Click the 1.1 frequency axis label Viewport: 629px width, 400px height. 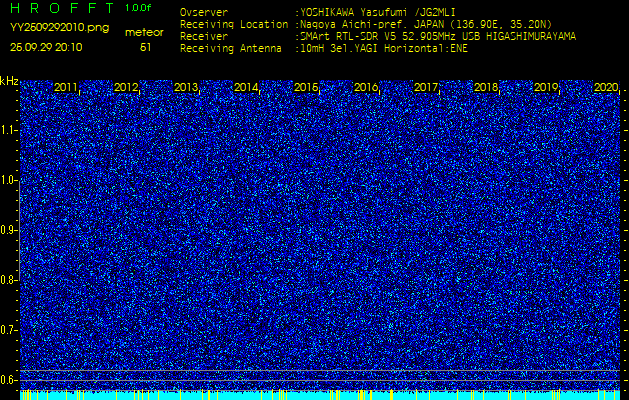coord(8,130)
